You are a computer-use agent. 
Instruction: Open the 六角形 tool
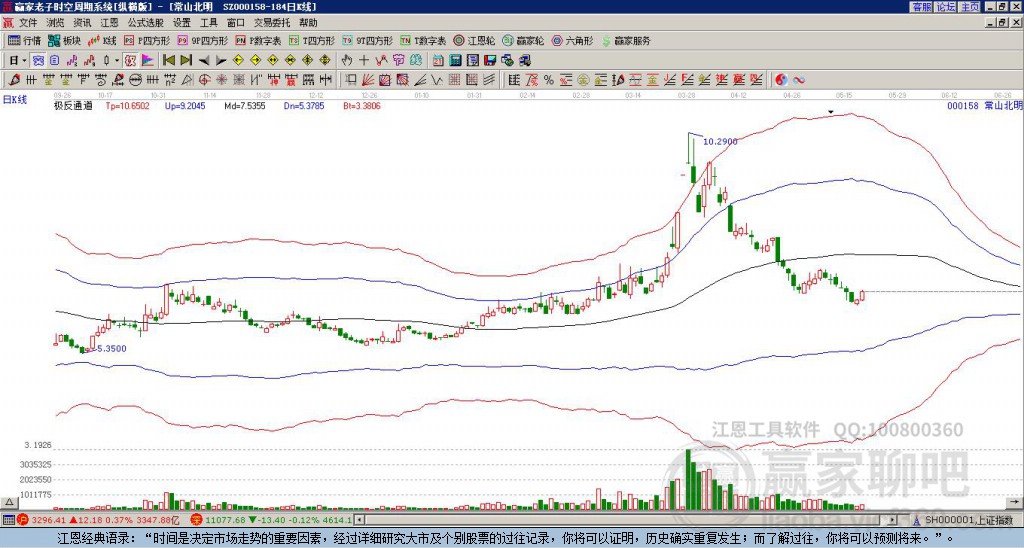tap(572, 40)
